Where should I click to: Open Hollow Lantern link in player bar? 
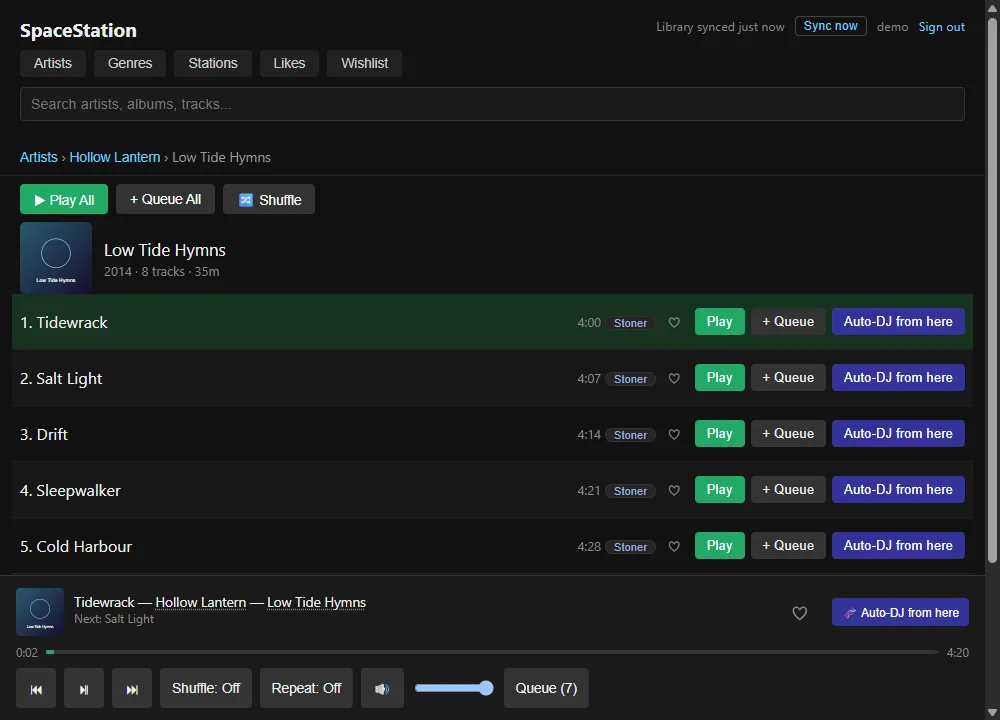(201, 603)
